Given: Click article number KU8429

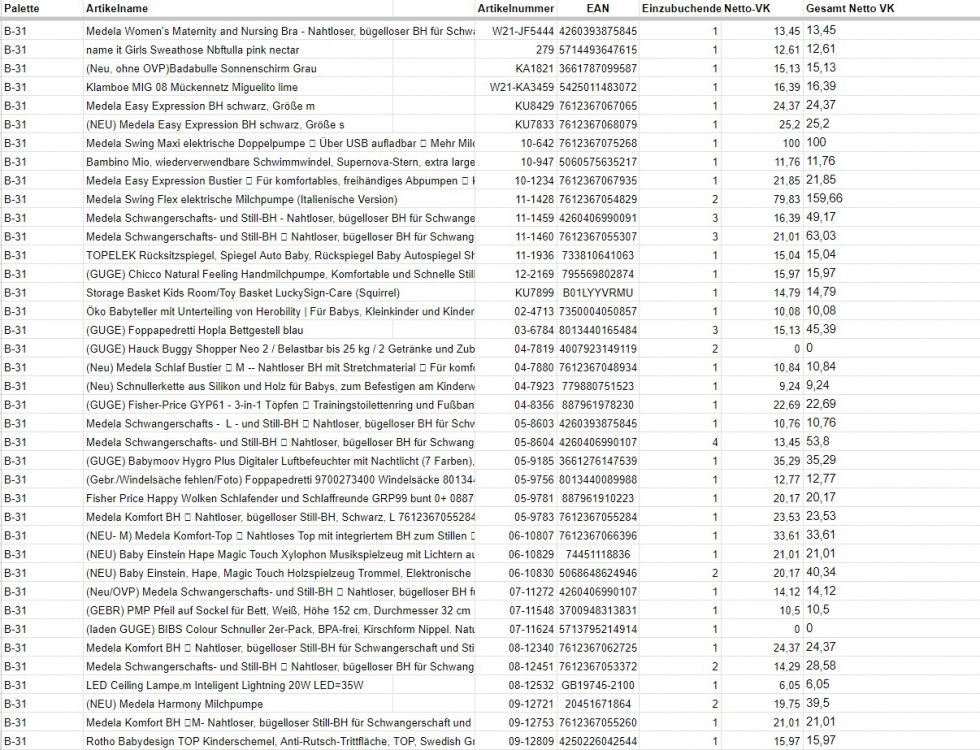Looking at the screenshot, I should pos(534,106).
